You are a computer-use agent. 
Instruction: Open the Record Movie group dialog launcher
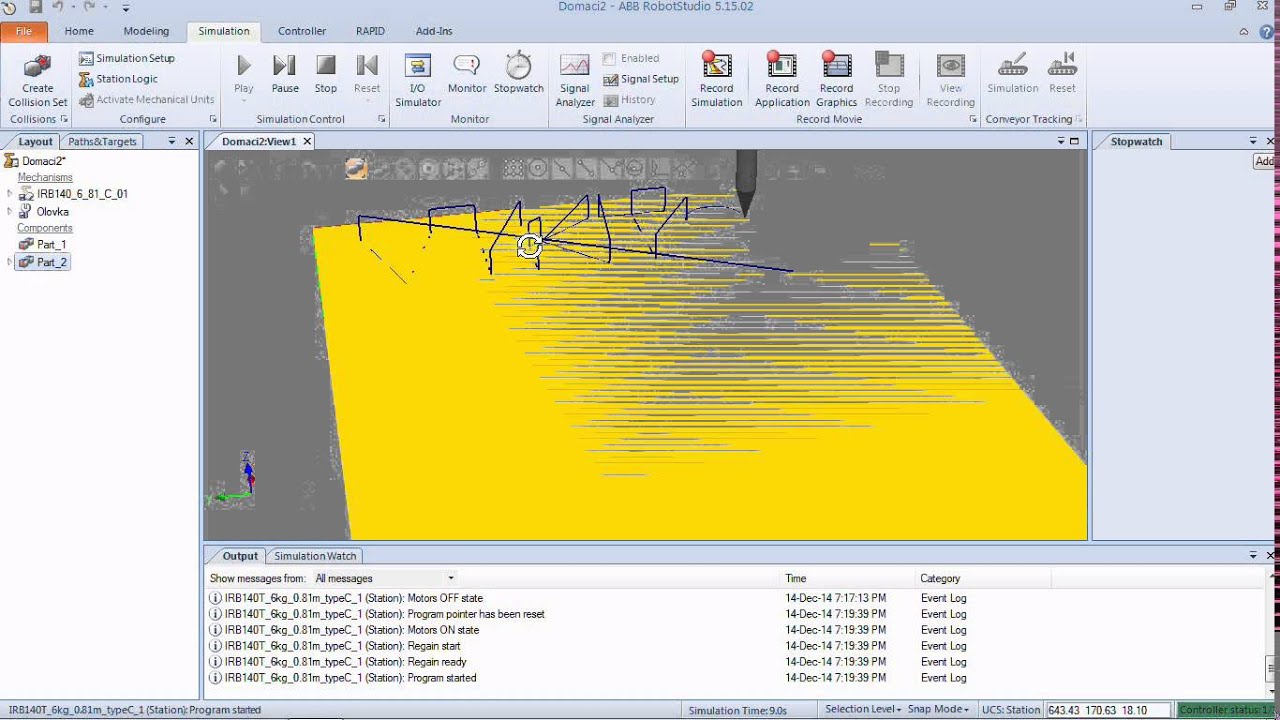coord(973,119)
